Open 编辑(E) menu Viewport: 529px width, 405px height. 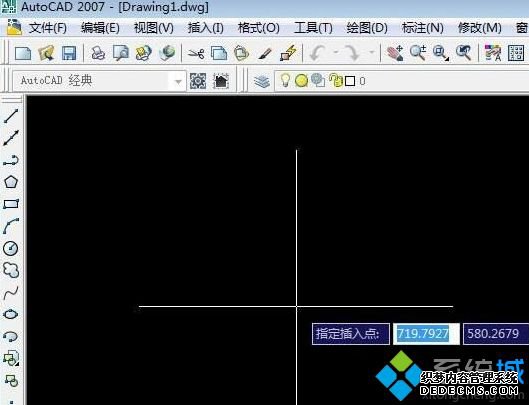(100, 28)
